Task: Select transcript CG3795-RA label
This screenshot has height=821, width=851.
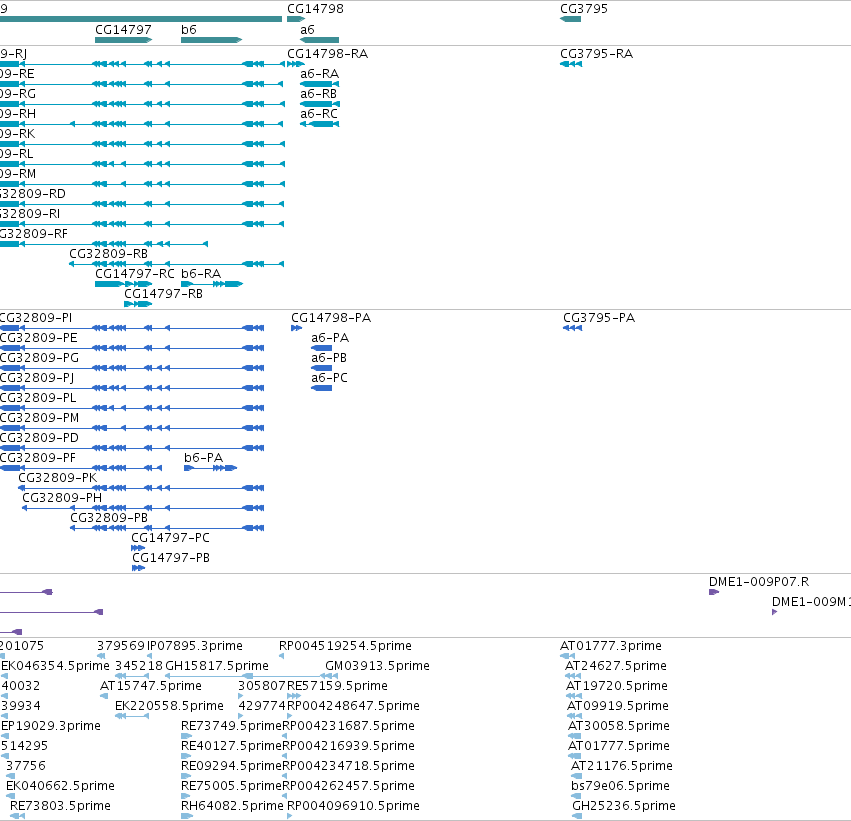Action: click(x=596, y=54)
